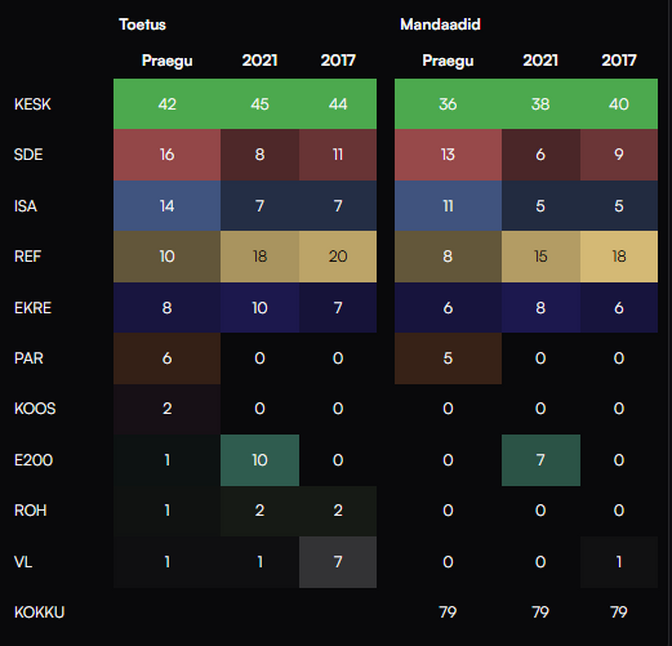Click the KOKKU current mandates total 79
The image size is (672, 646).
point(447,612)
